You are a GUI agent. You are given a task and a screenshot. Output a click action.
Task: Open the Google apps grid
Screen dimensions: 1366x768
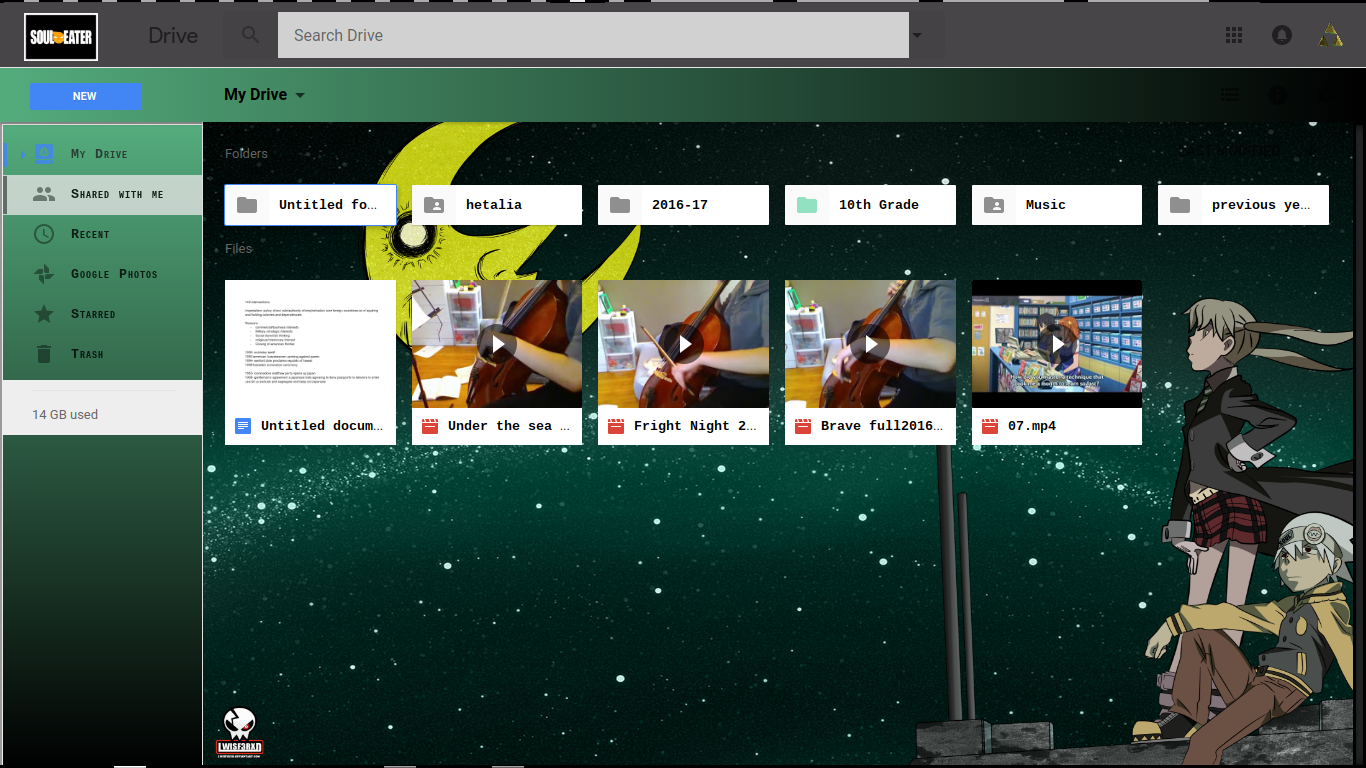tap(1234, 35)
